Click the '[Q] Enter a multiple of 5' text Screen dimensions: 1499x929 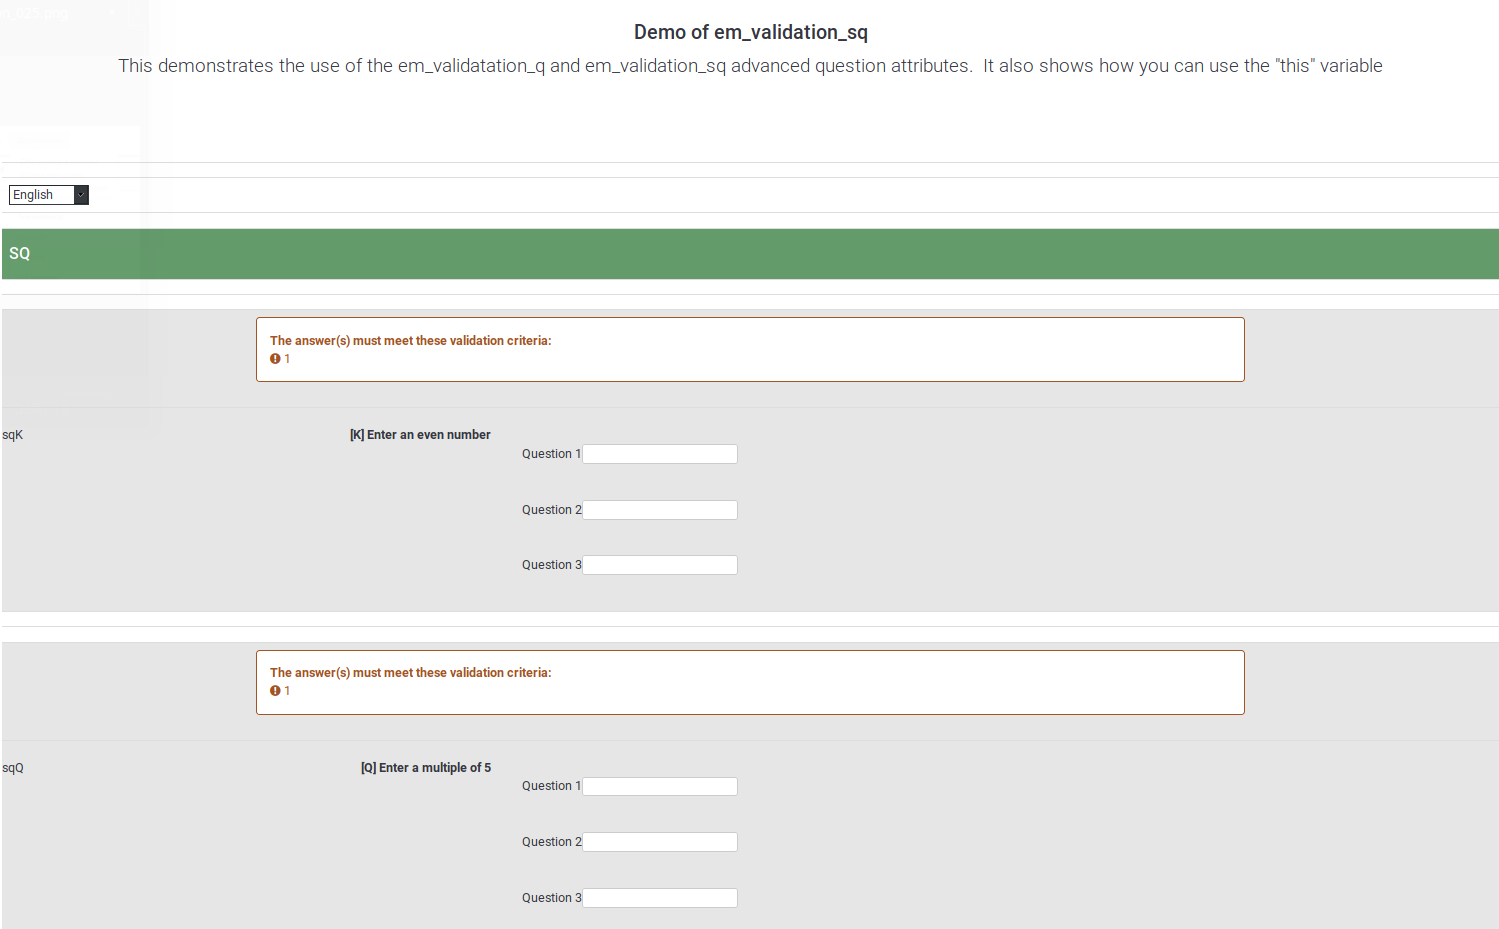pyautogui.click(x=426, y=768)
